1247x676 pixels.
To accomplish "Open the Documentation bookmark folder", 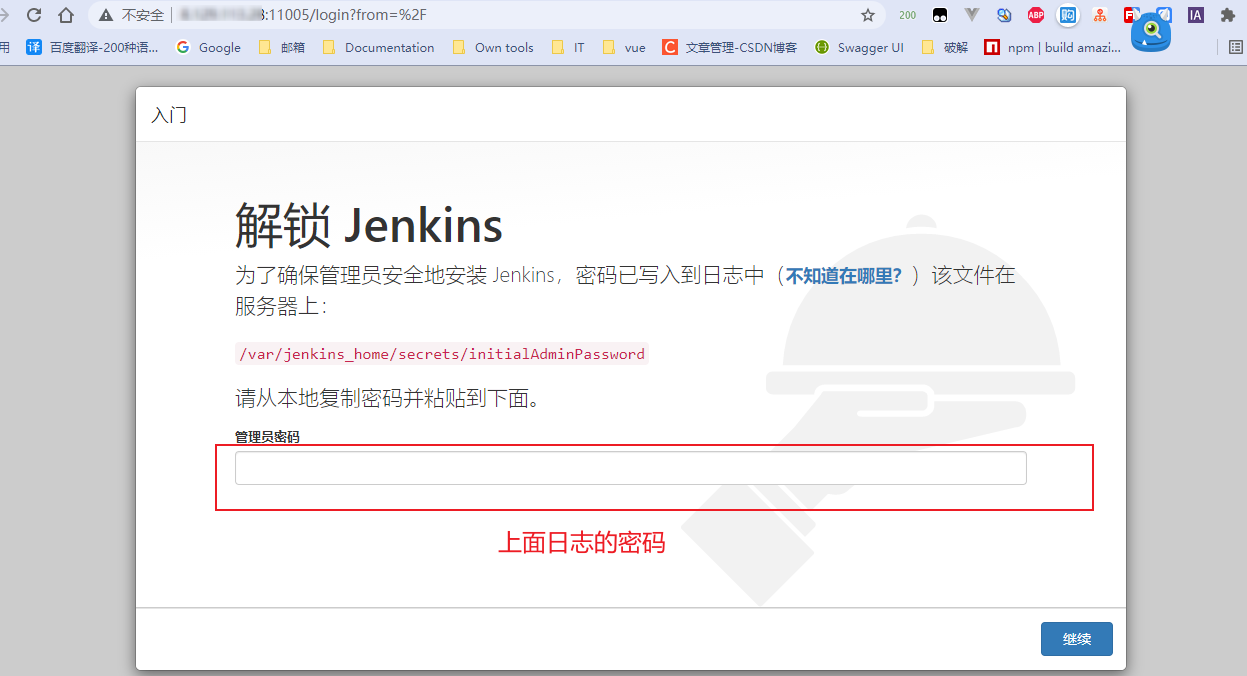I will (379, 47).
